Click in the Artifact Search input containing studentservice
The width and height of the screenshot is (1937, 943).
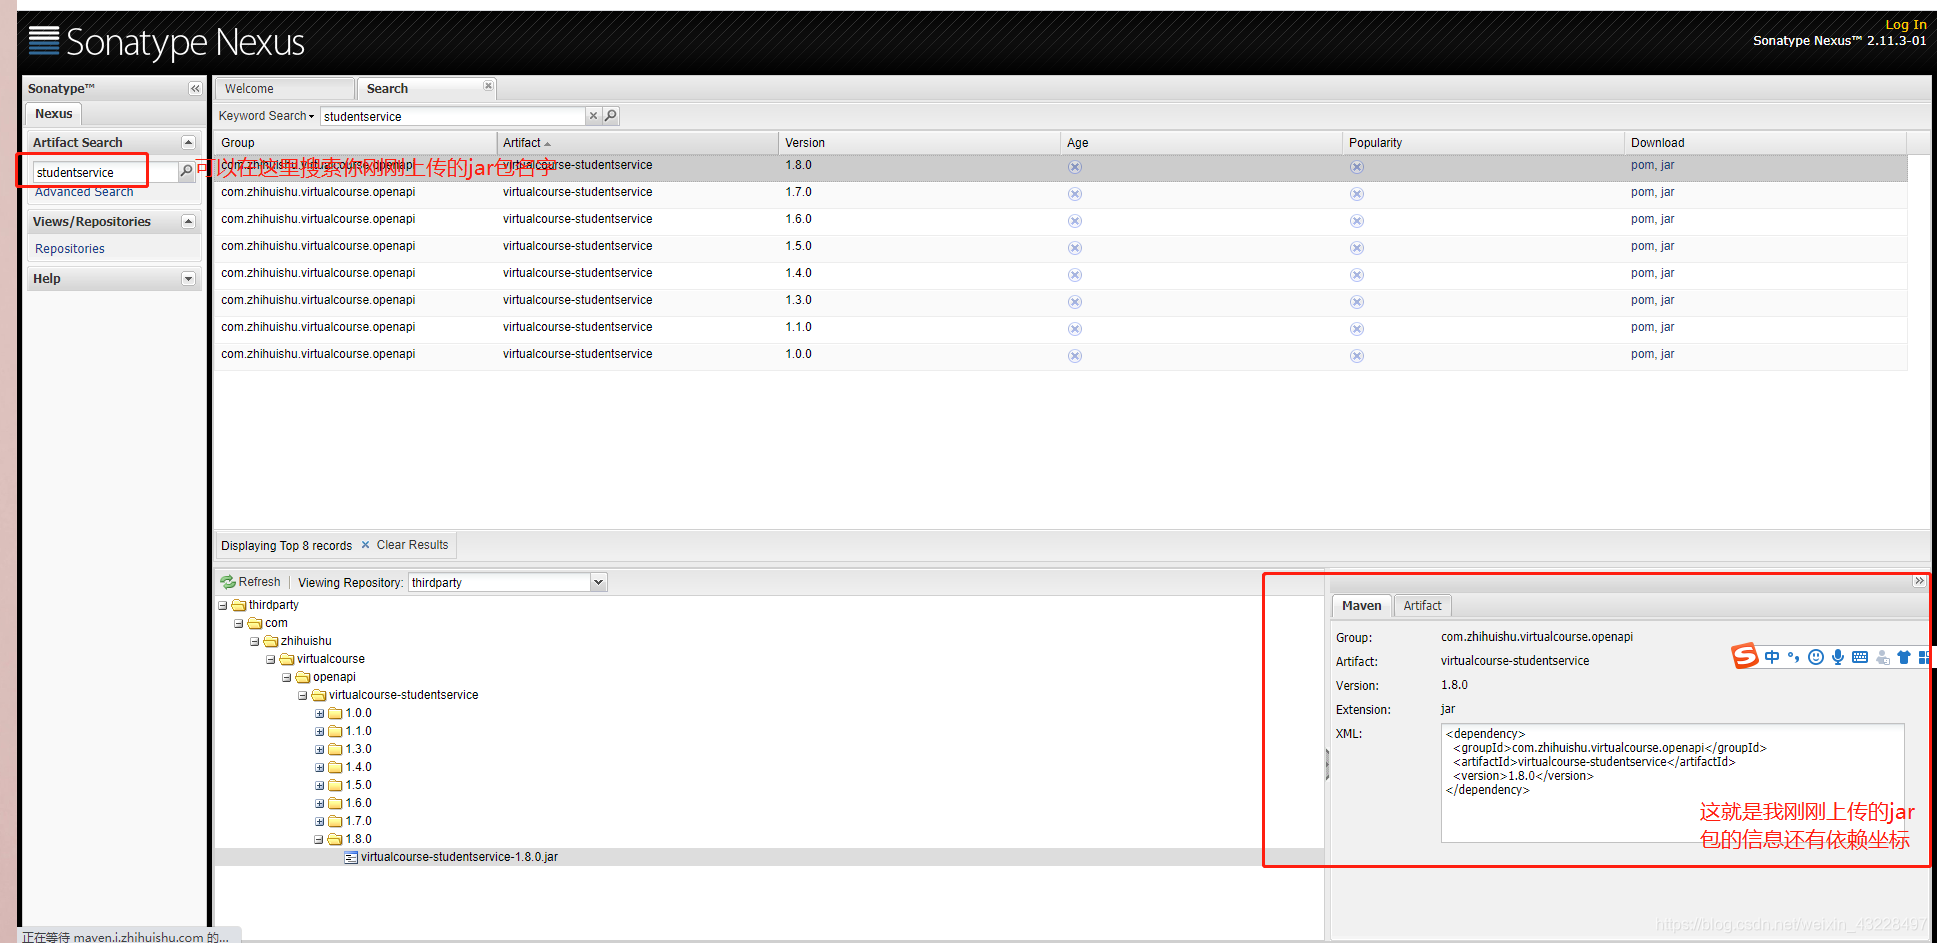[105, 172]
